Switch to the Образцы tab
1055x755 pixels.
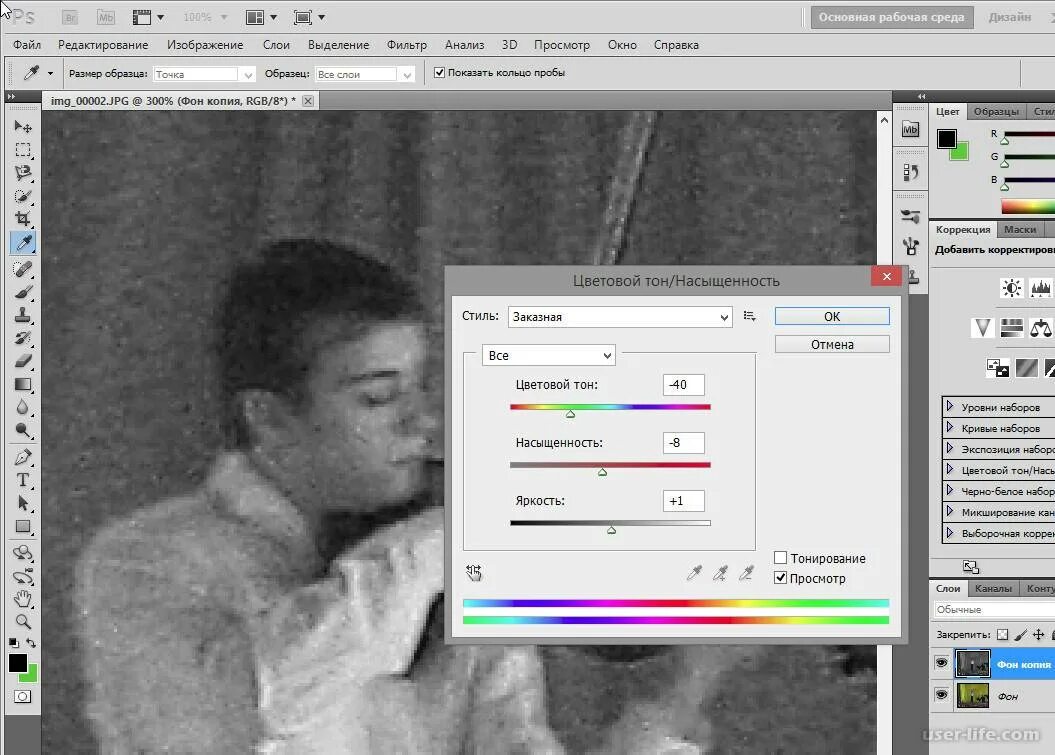[x=996, y=111]
